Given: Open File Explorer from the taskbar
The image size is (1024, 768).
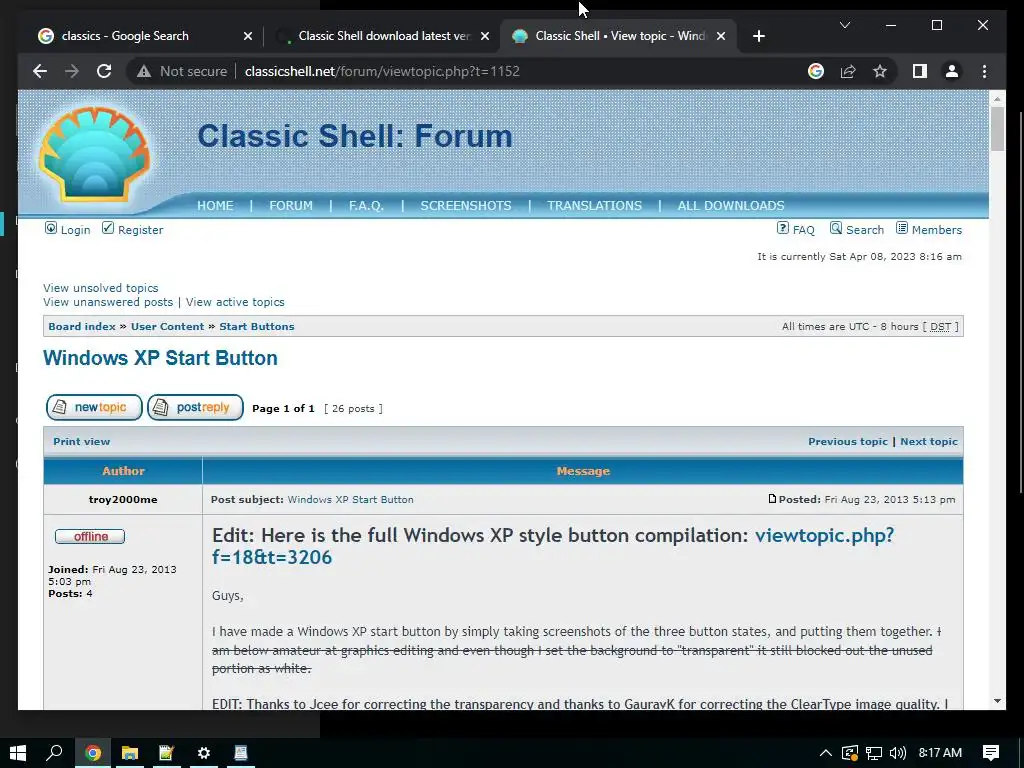Looking at the screenshot, I should point(129,753).
